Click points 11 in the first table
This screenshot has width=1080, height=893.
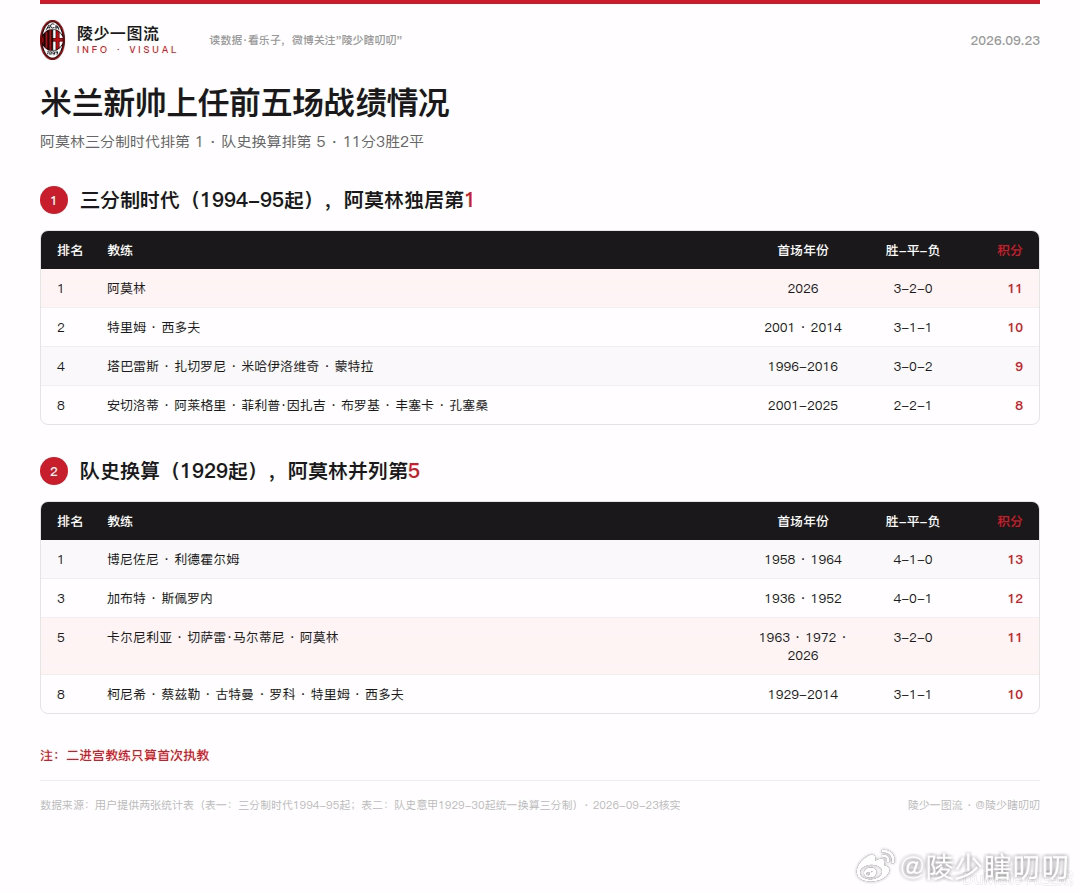pyautogui.click(x=1015, y=288)
